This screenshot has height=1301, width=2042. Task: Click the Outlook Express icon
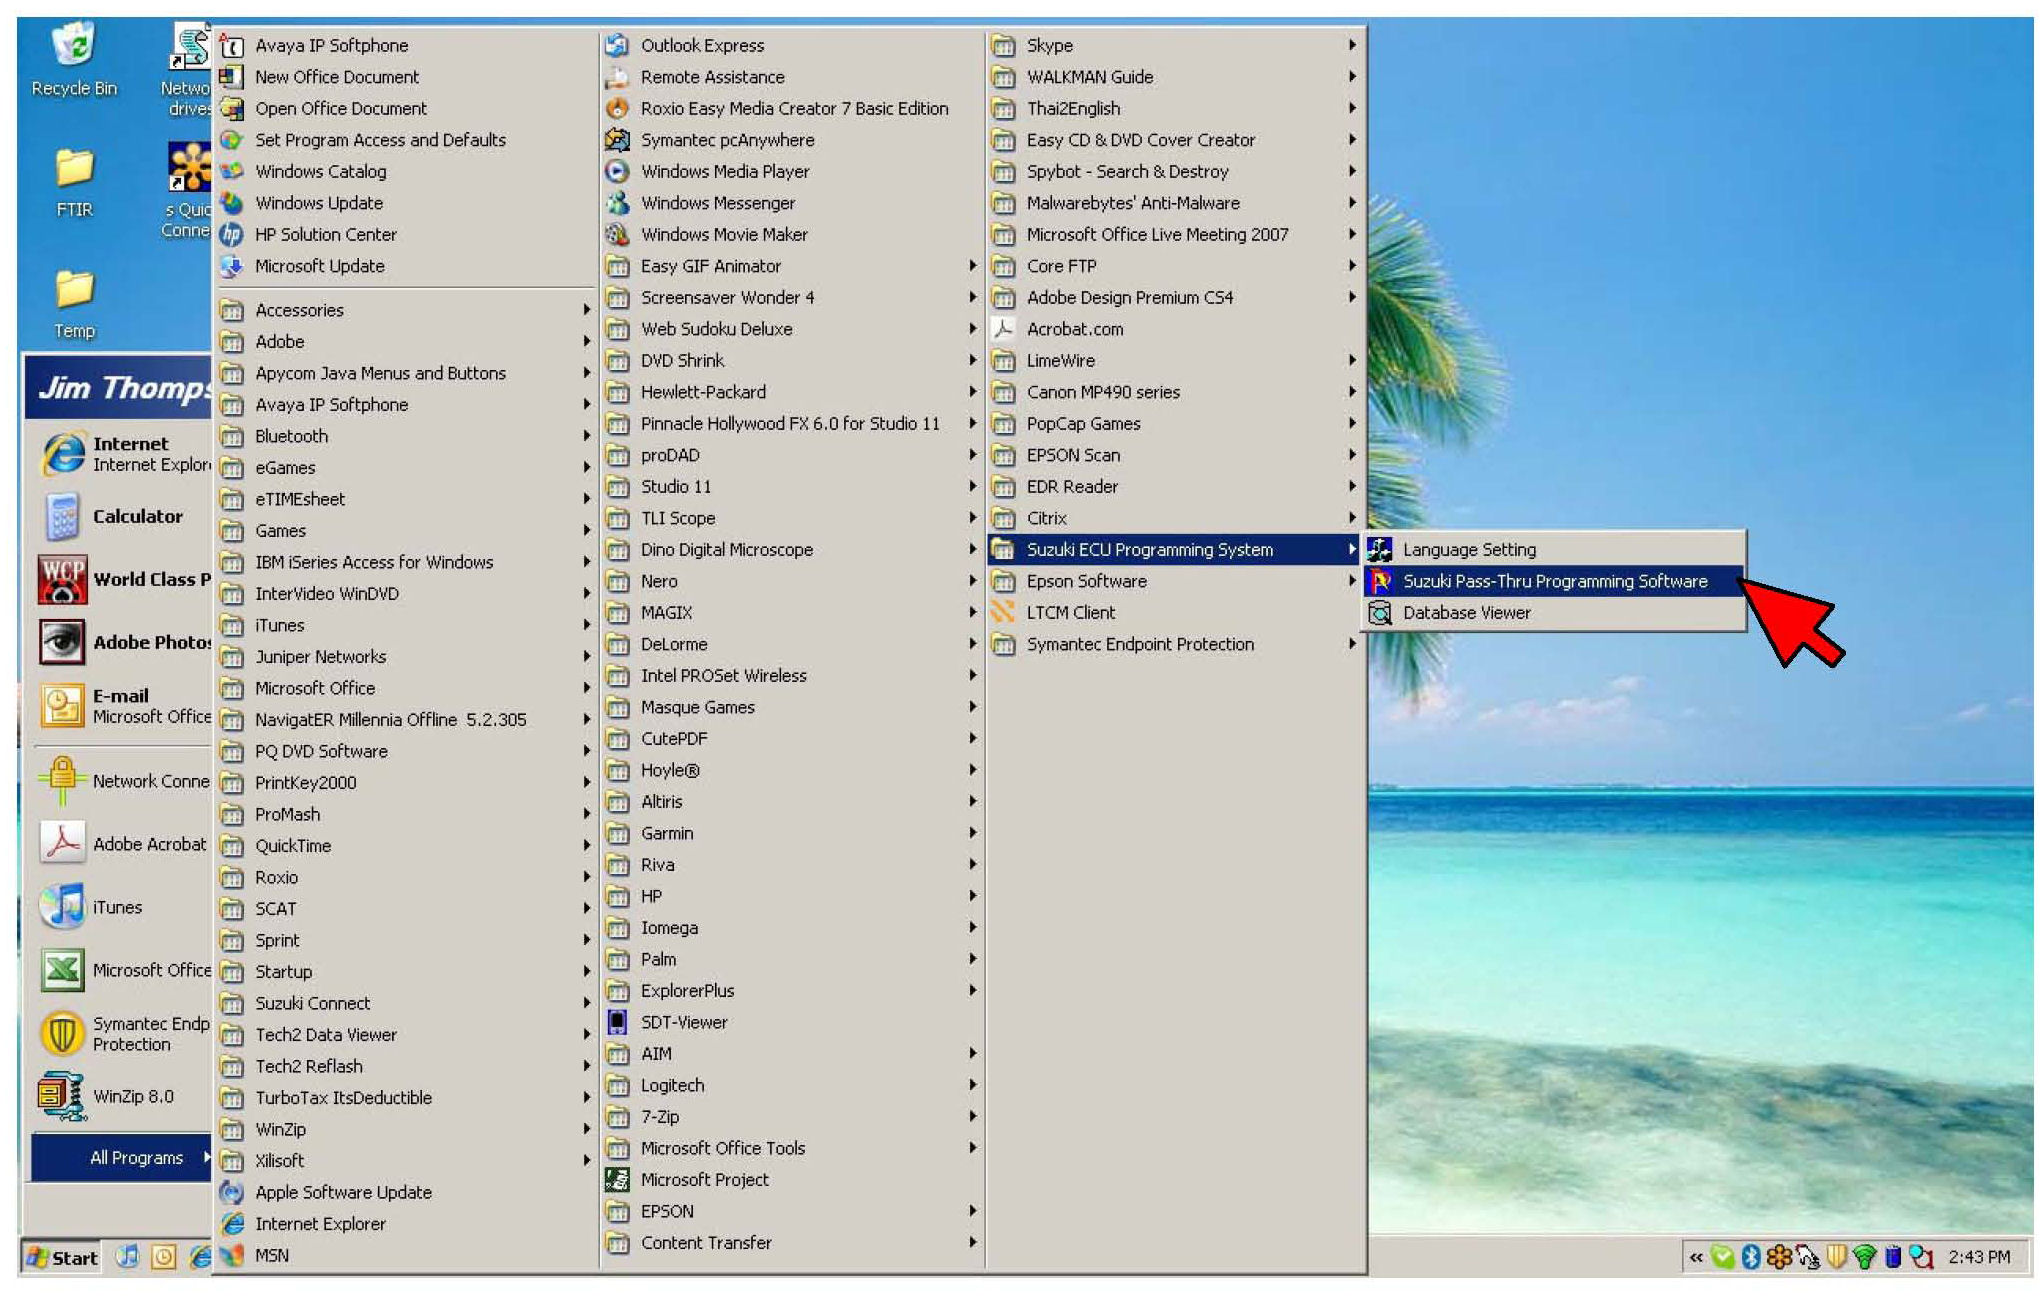[x=618, y=45]
